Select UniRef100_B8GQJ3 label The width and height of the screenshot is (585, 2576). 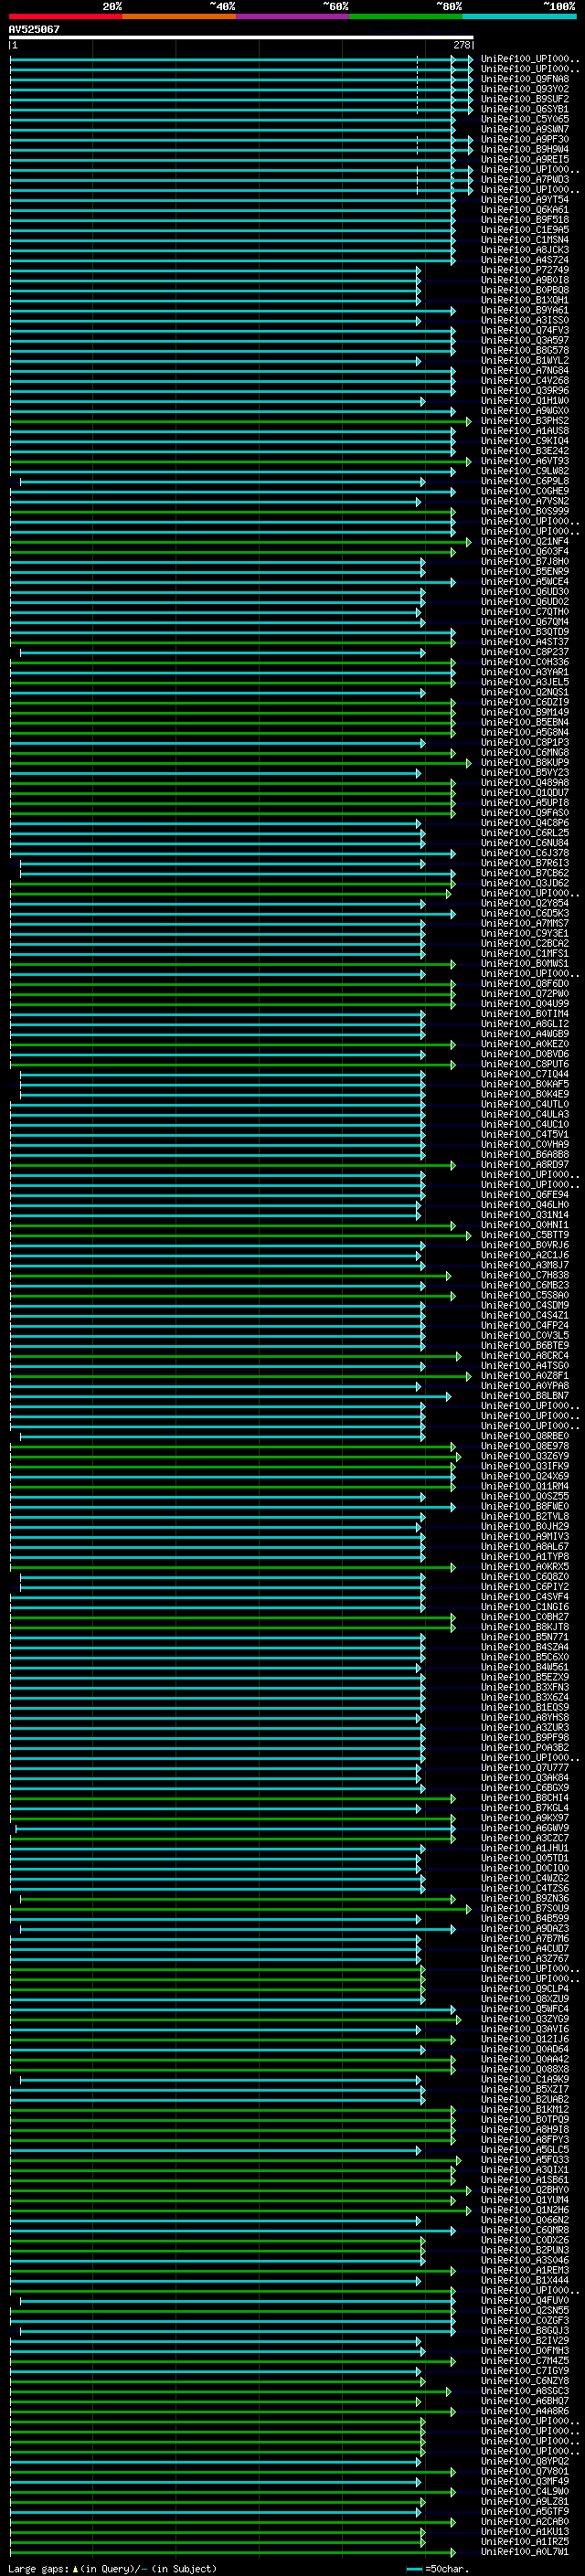(525, 2330)
